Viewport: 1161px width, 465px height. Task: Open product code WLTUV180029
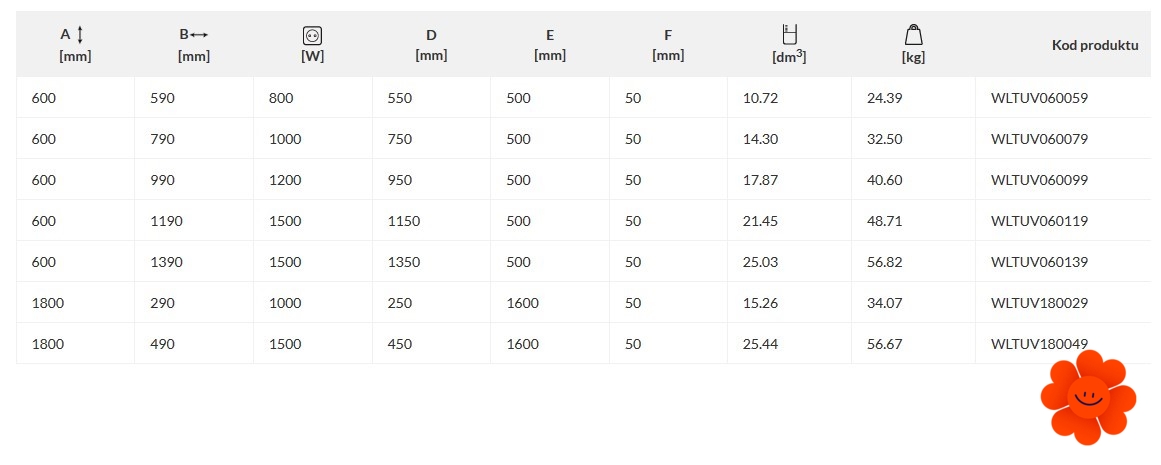tap(1039, 303)
